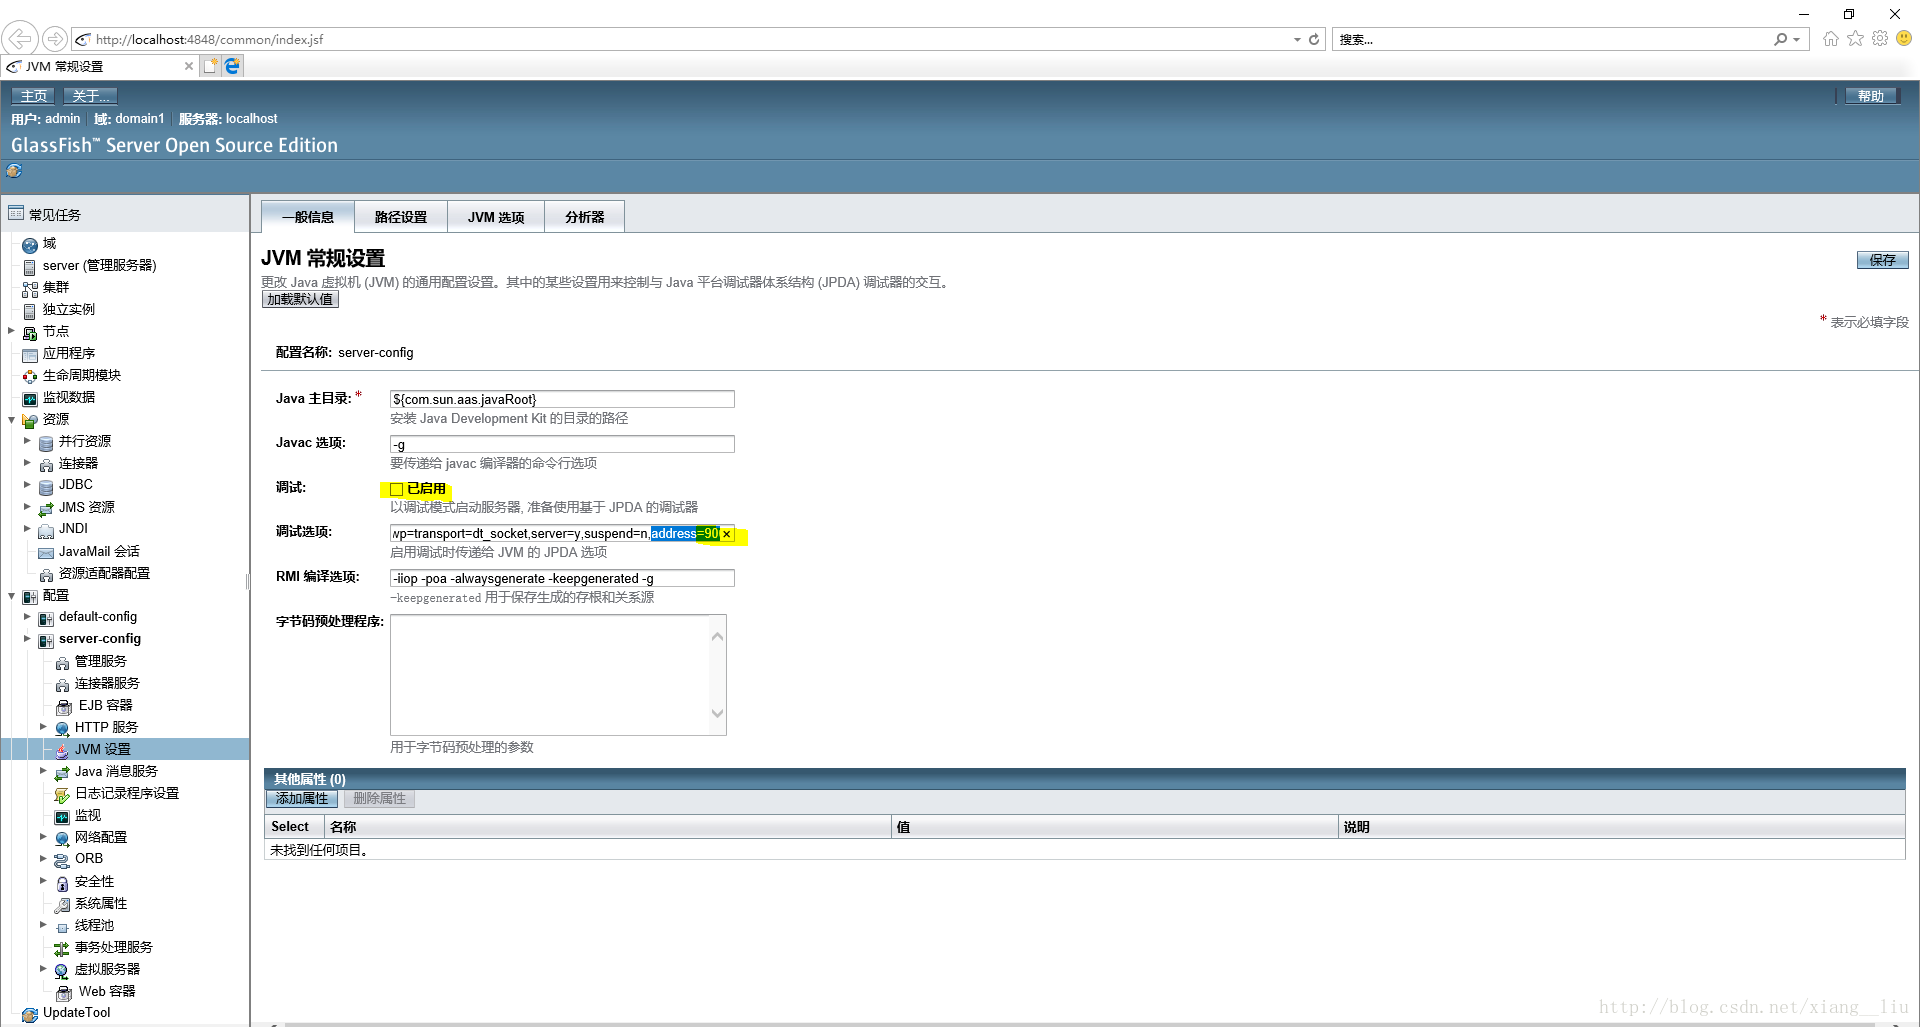The height and width of the screenshot is (1027, 1920).
Task: Expand the 网络配置 tree node
Action: click(44, 837)
